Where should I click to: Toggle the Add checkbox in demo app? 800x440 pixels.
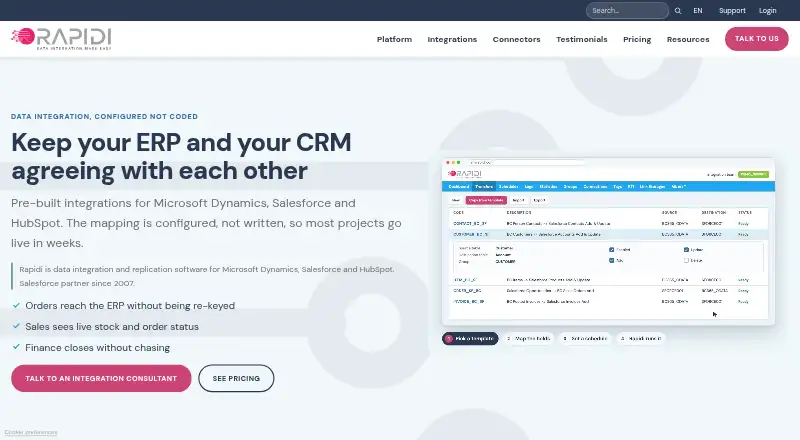[612, 260]
